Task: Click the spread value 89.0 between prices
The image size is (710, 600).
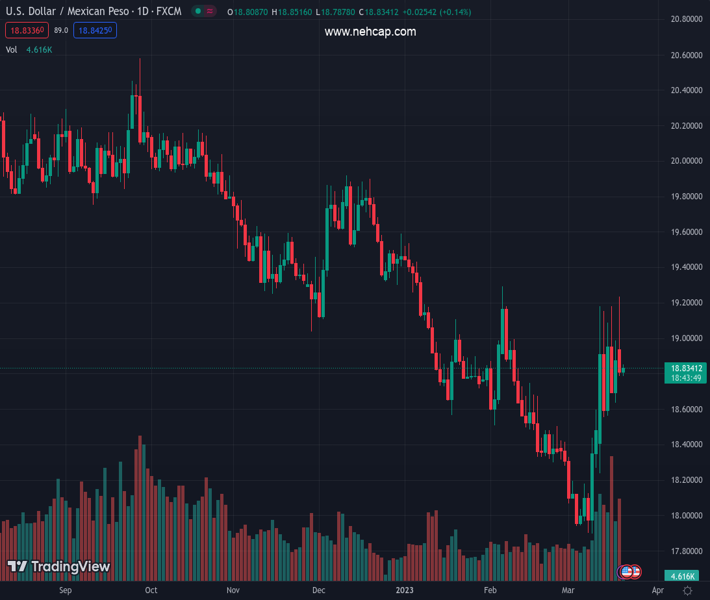Action: [x=61, y=31]
